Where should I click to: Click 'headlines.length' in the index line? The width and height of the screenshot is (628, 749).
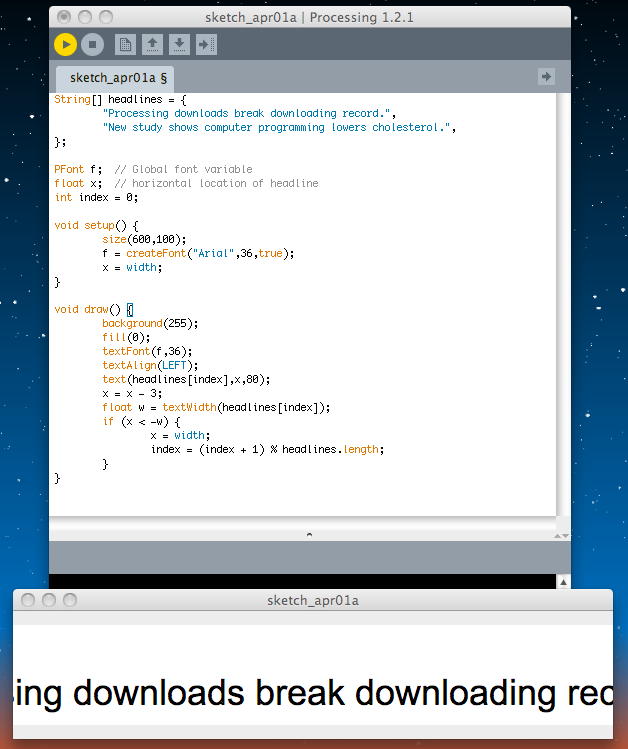pos(330,449)
